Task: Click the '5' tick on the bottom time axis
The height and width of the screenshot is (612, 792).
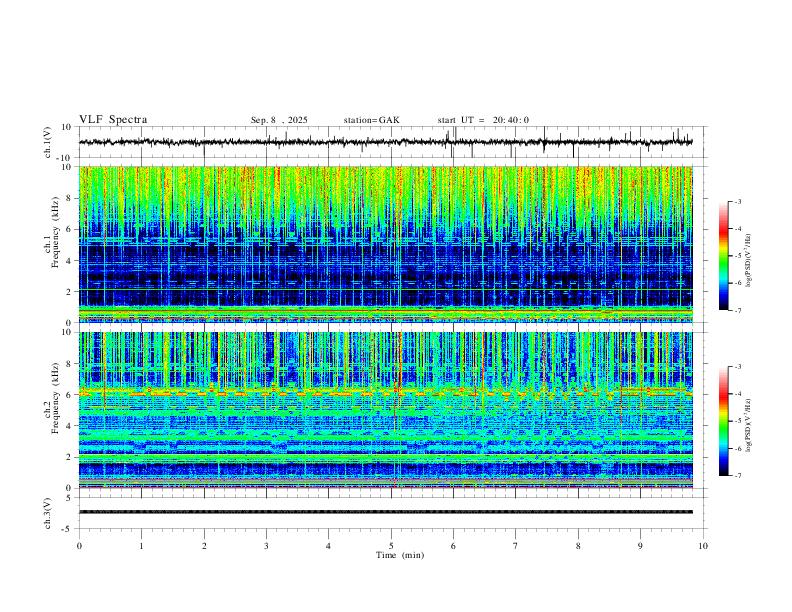Action: 391,546
